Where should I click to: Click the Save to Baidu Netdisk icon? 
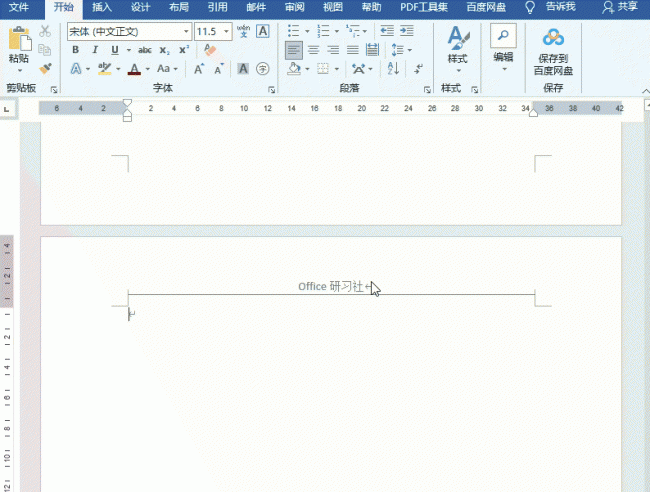click(553, 37)
